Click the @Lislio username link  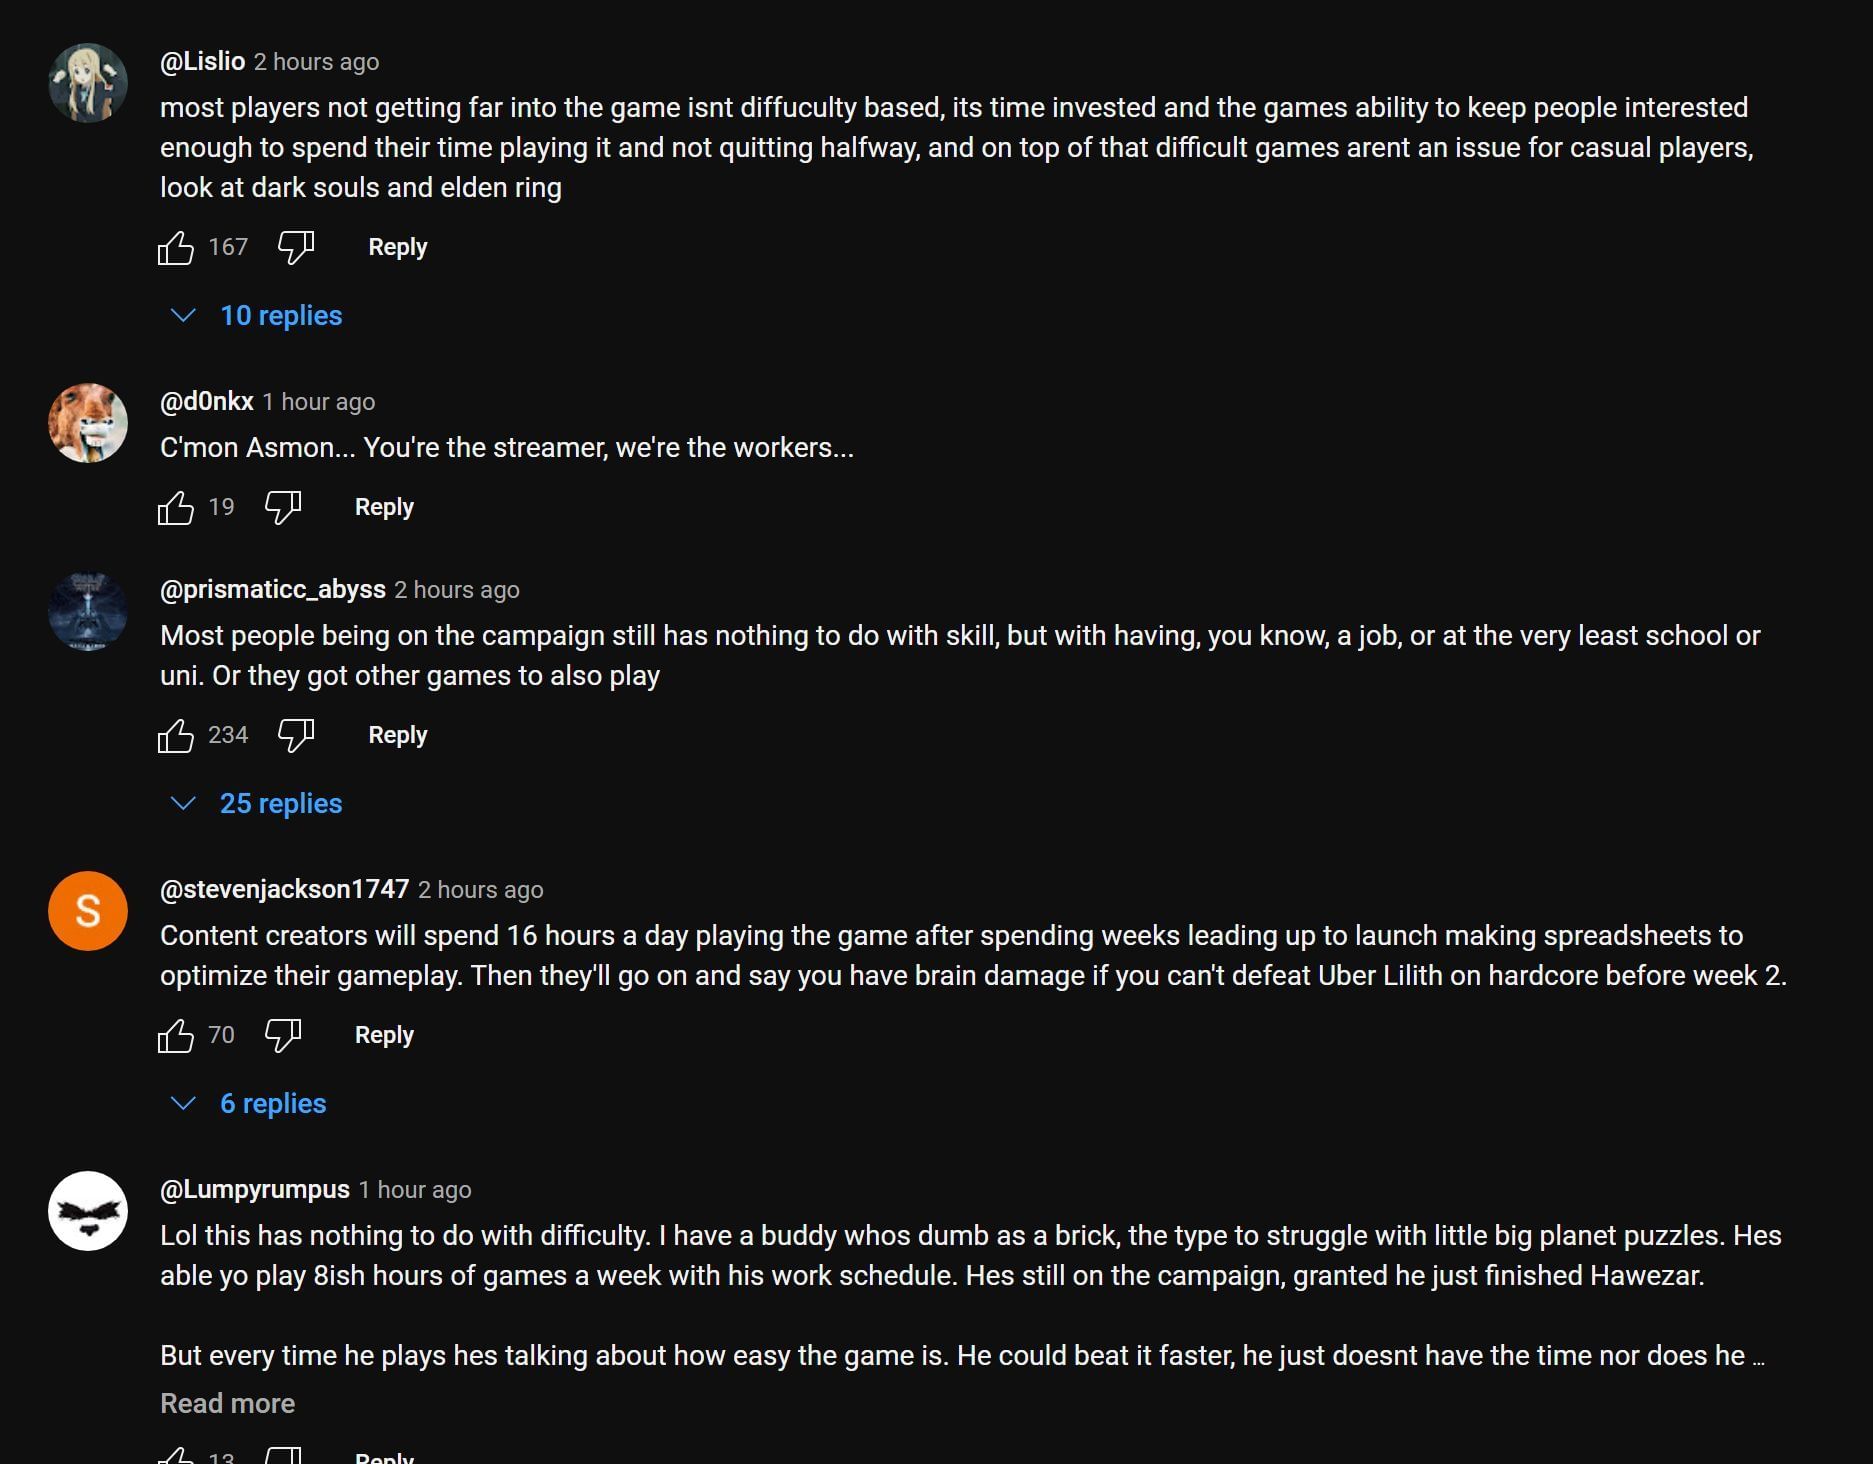[202, 61]
